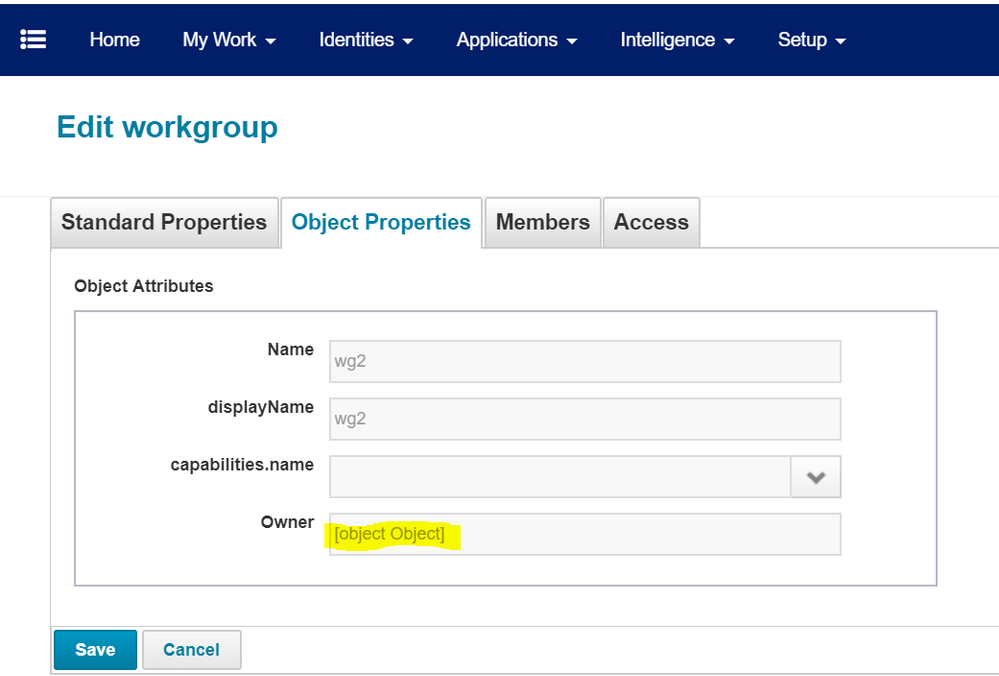The width and height of the screenshot is (999, 676).
Task: Cancel editing the workgroup
Action: [x=191, y=650]
